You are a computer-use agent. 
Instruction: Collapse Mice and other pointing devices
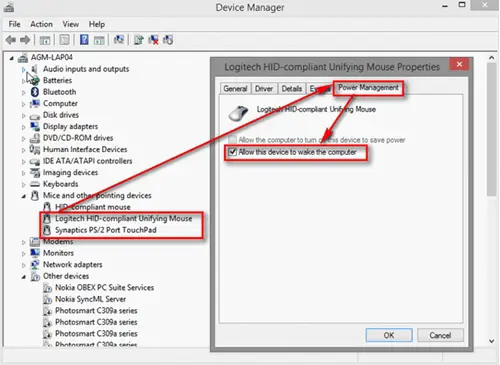[x=24, y=196]
